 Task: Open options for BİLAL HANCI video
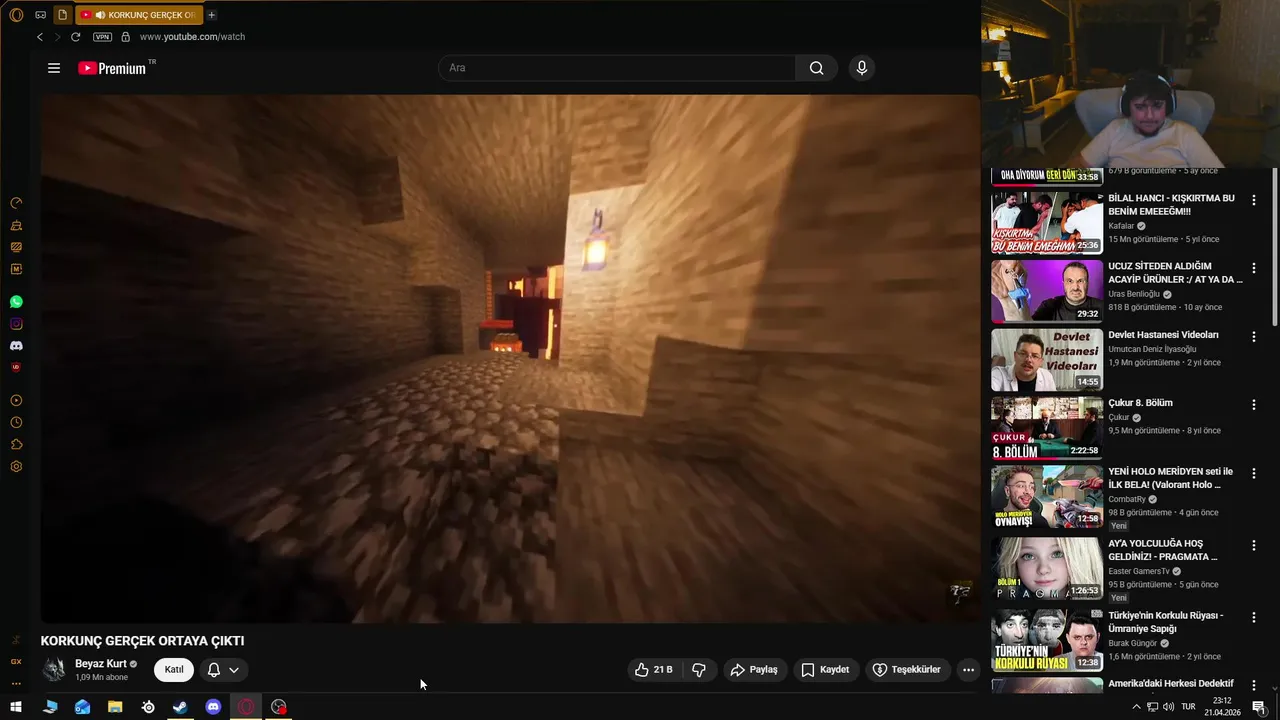coord(1254,200)
